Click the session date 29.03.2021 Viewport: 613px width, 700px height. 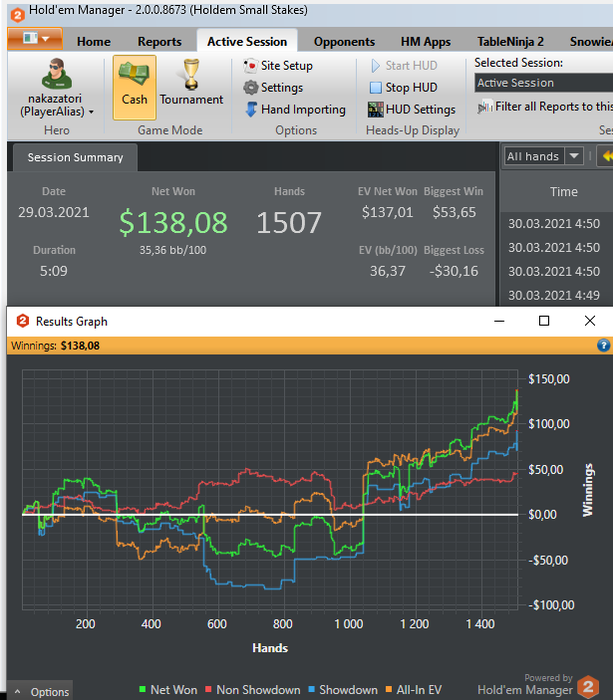(x=54, y=212)
